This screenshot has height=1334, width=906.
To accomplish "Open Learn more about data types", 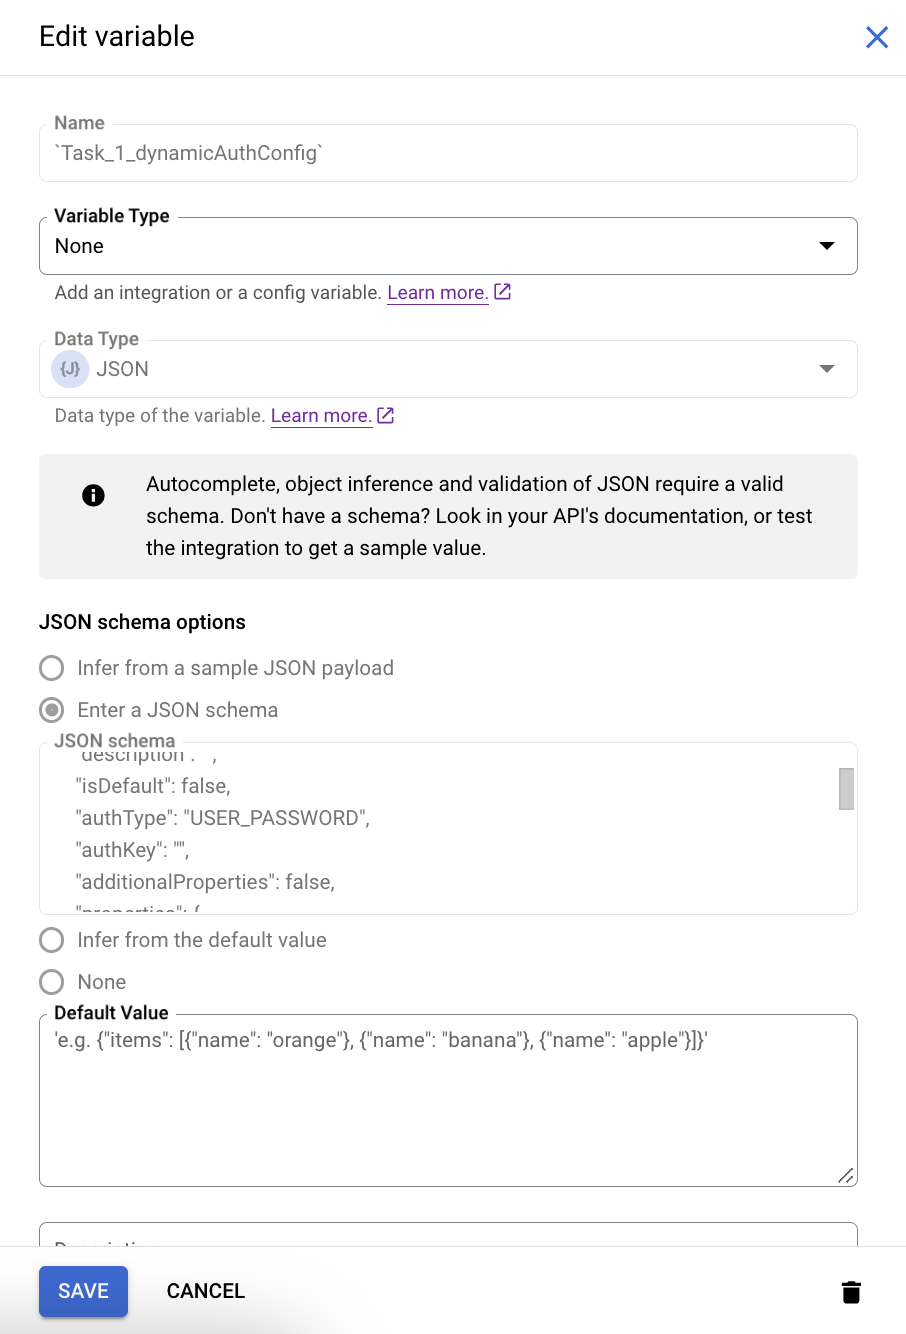I will coord(321,415).
